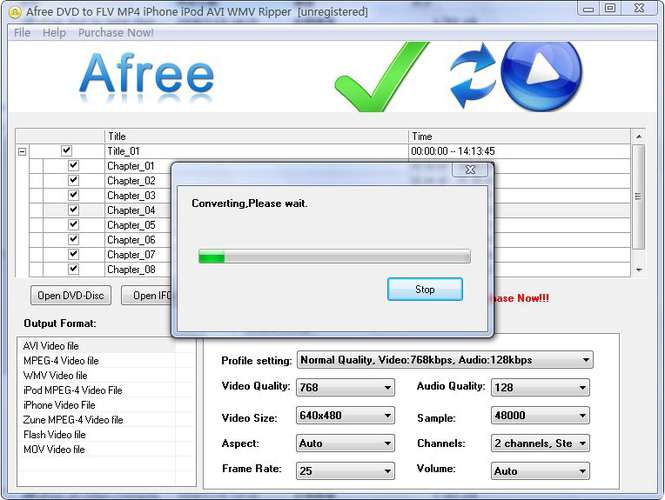665x500 pixels.
Task: Click the blue play sphere icon
Action: (542, 75)
